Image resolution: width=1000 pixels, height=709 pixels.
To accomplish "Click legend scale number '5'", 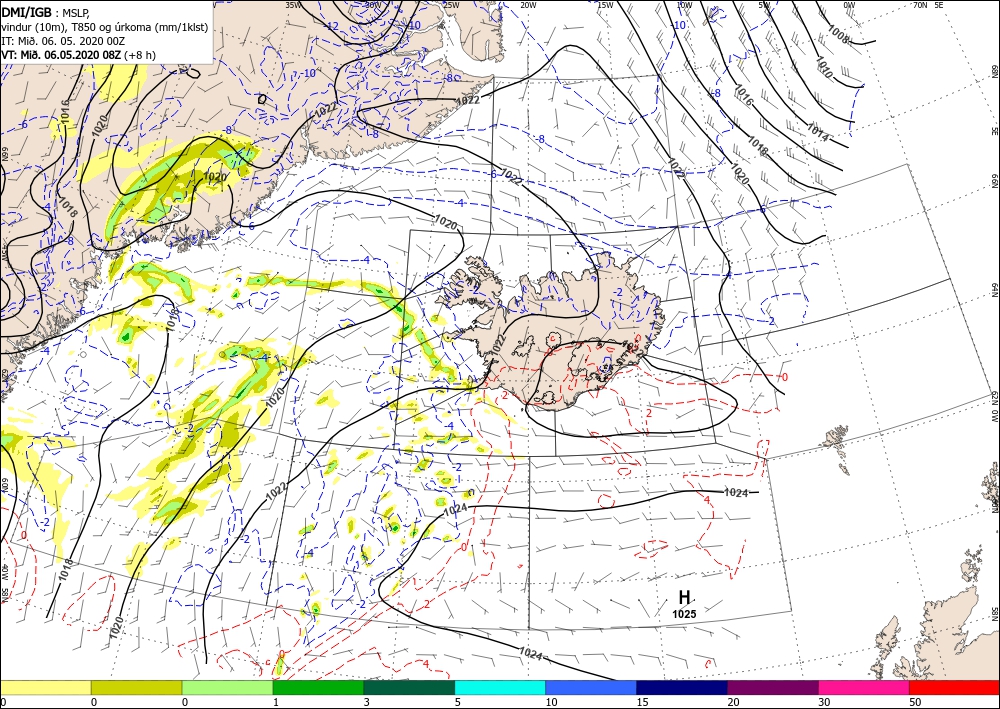I will [x=457, y=702].
